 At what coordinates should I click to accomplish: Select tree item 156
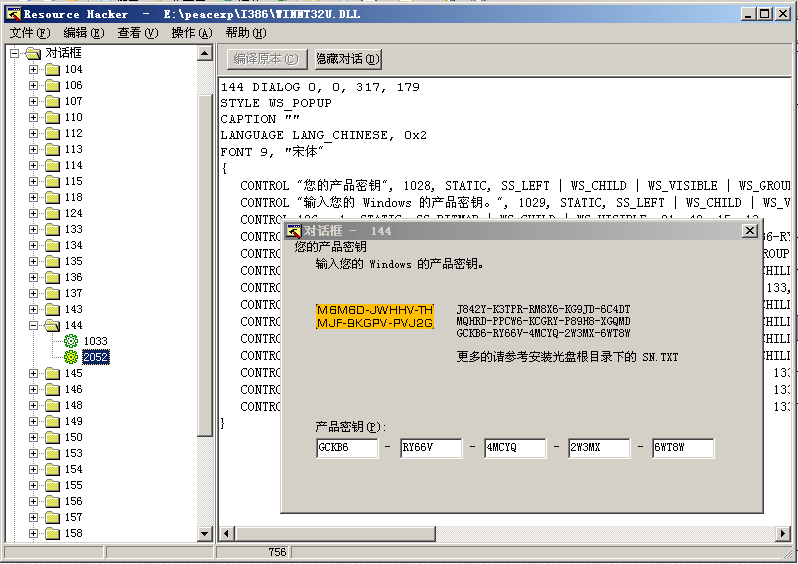[73, 501]
